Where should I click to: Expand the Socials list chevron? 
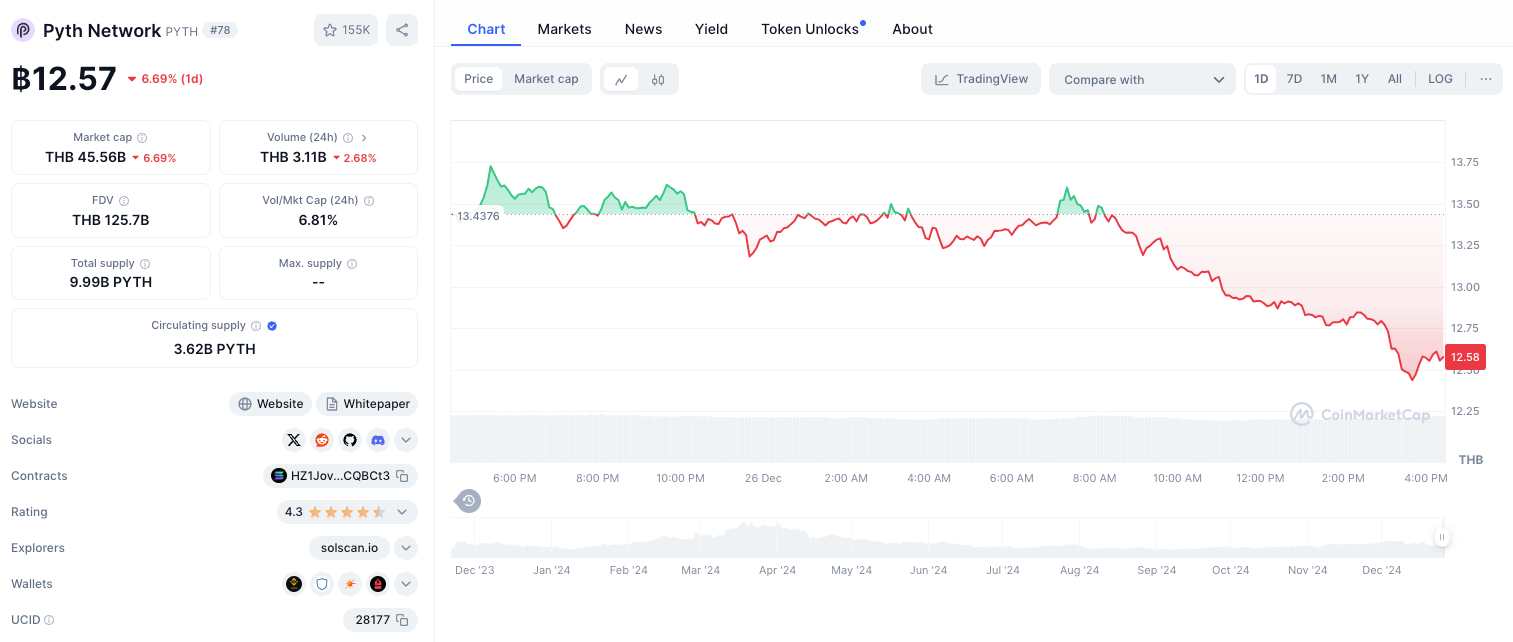[x=405, y=440]
